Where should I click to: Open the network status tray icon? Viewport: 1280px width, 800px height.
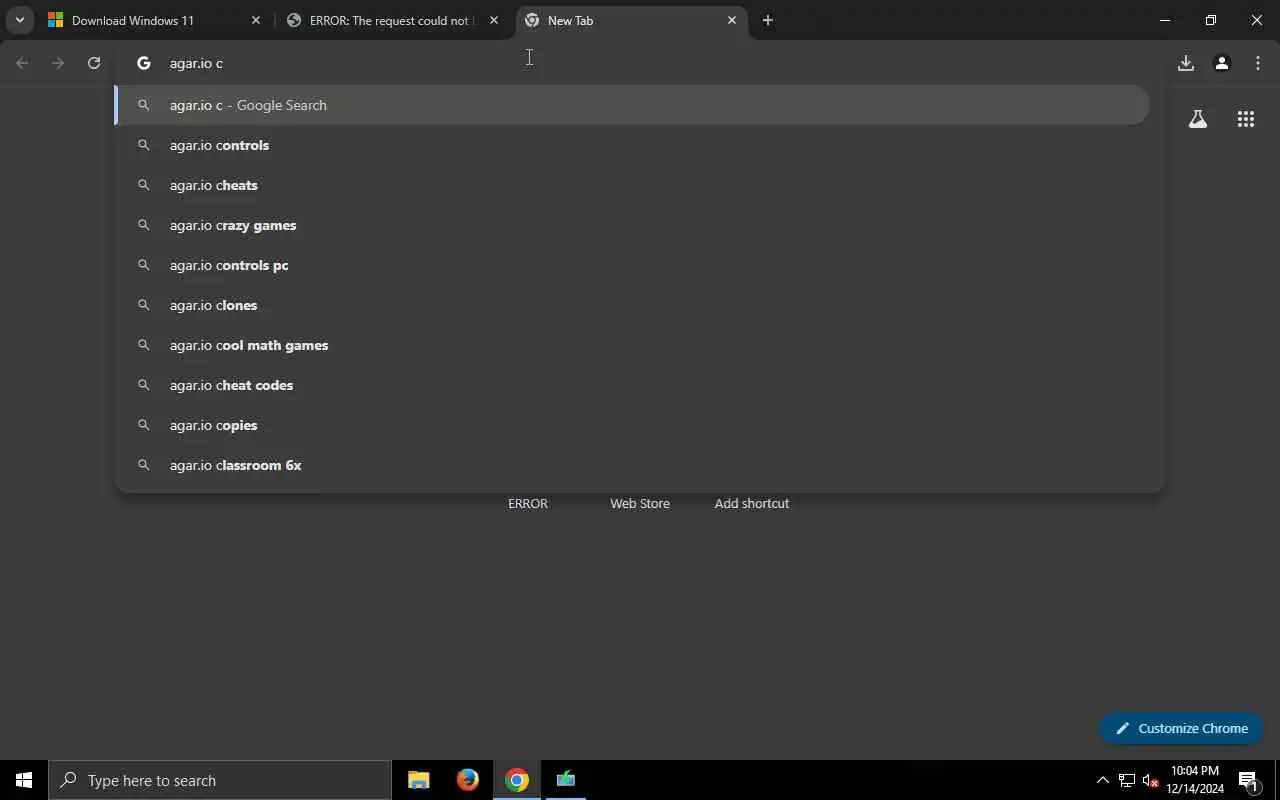(1127, 780)
